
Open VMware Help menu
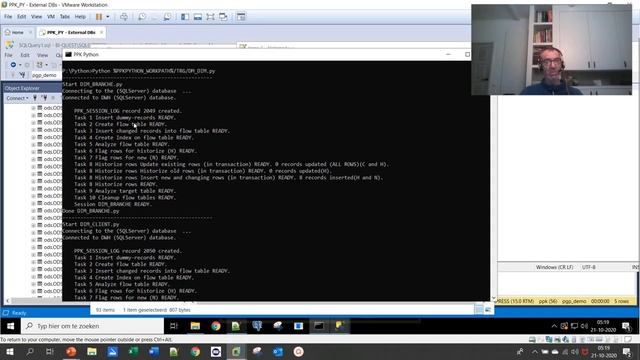click(80, 17)
